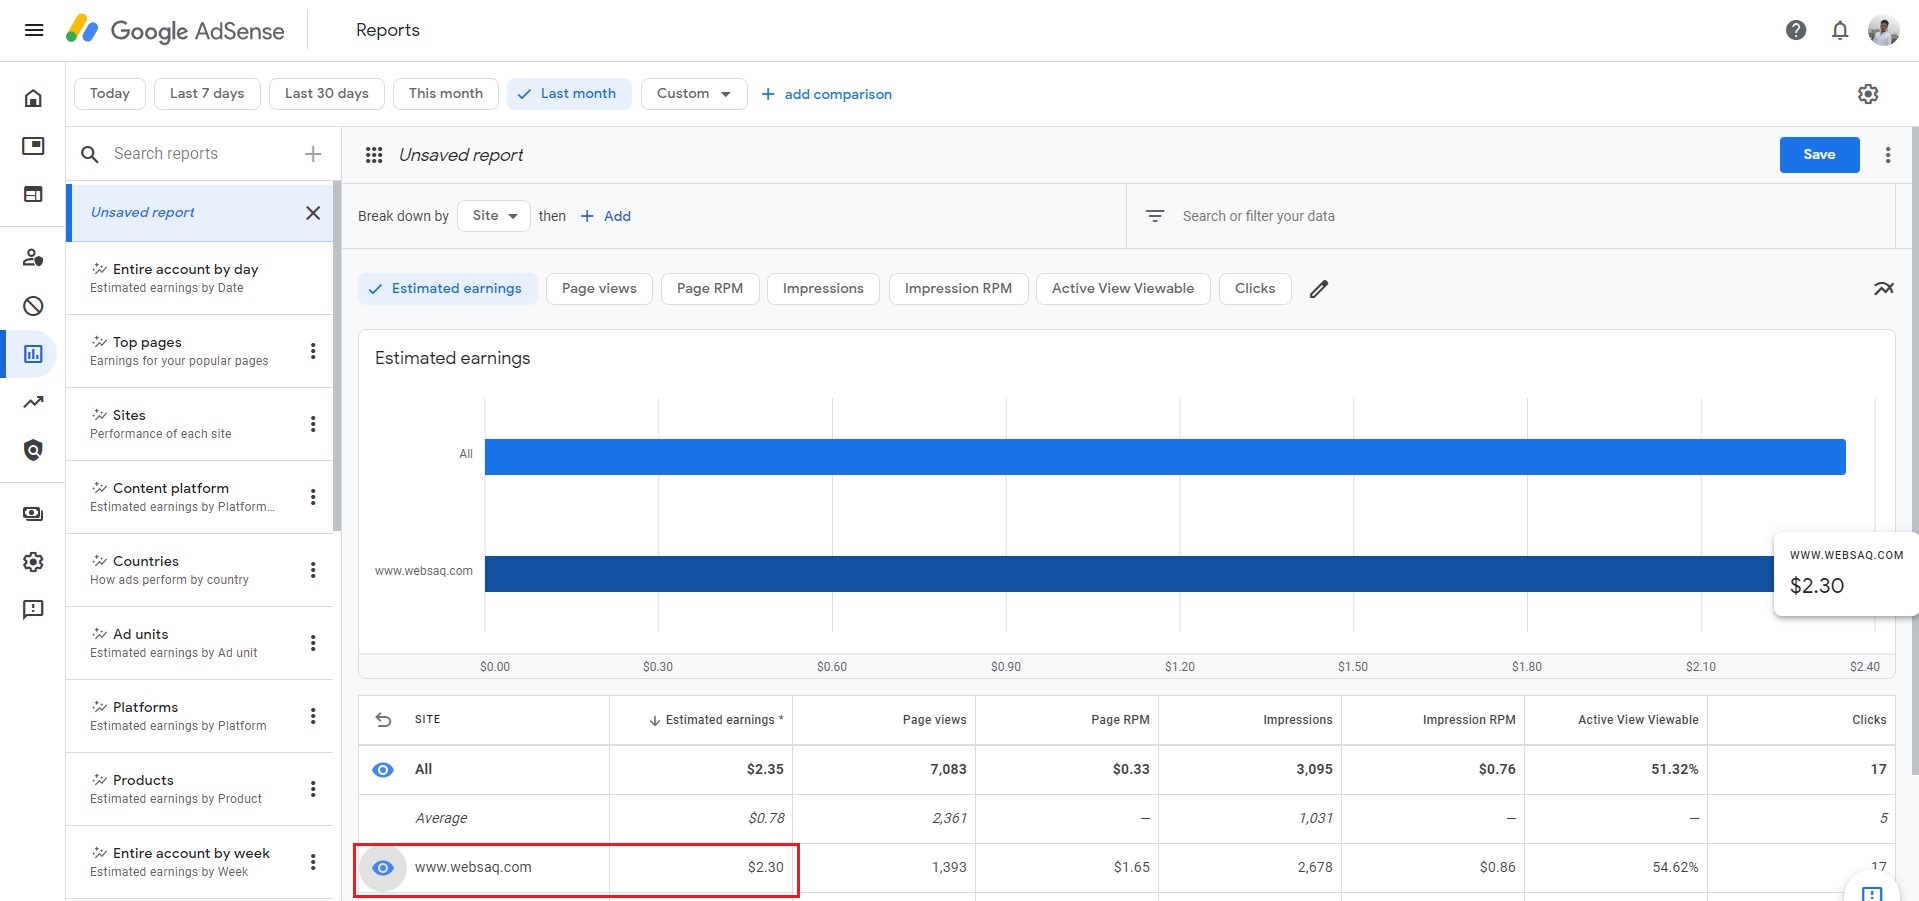Click Add breakdown dimension
The width and height of the screenshot is (1919, 901).
(606, 216)
